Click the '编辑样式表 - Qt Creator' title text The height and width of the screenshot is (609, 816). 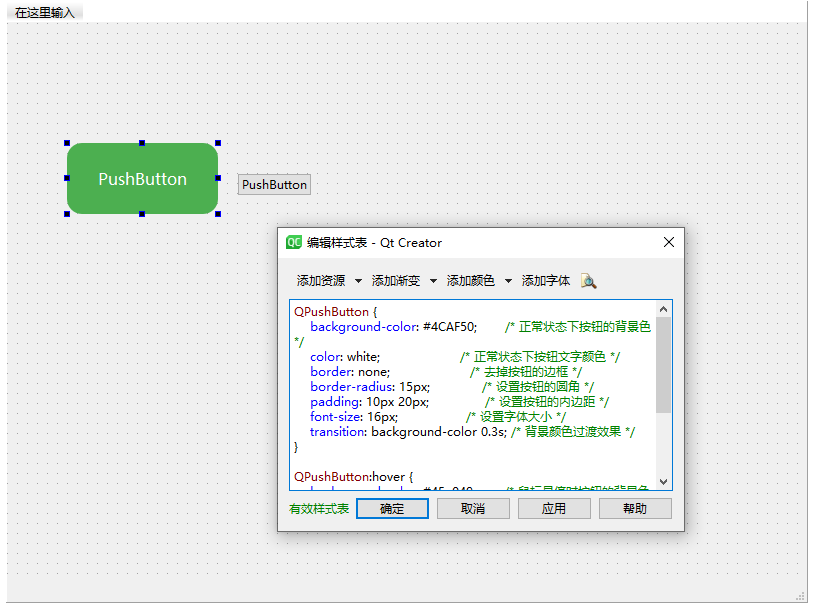point(374,243)
